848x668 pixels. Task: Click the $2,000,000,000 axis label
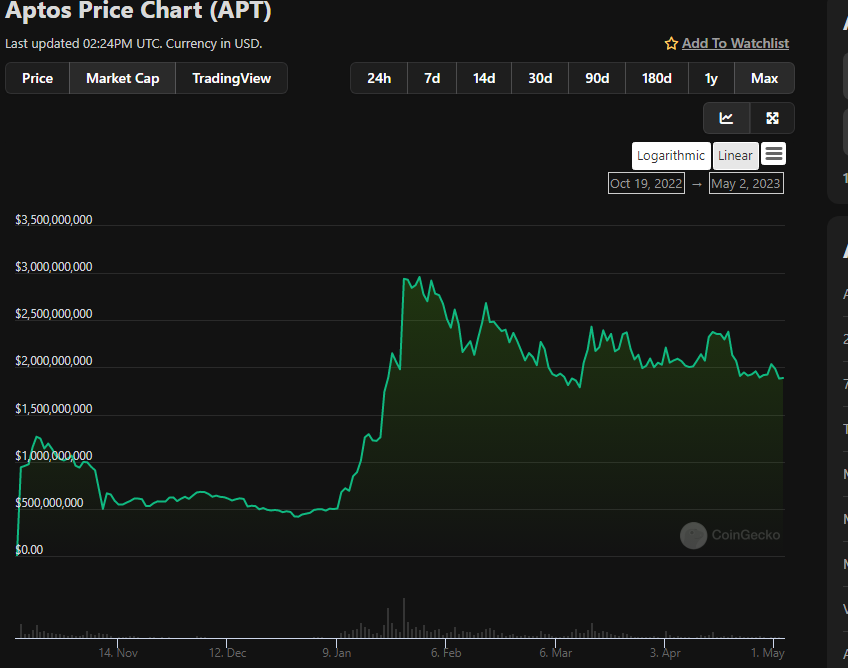click(x=54, y=361)
